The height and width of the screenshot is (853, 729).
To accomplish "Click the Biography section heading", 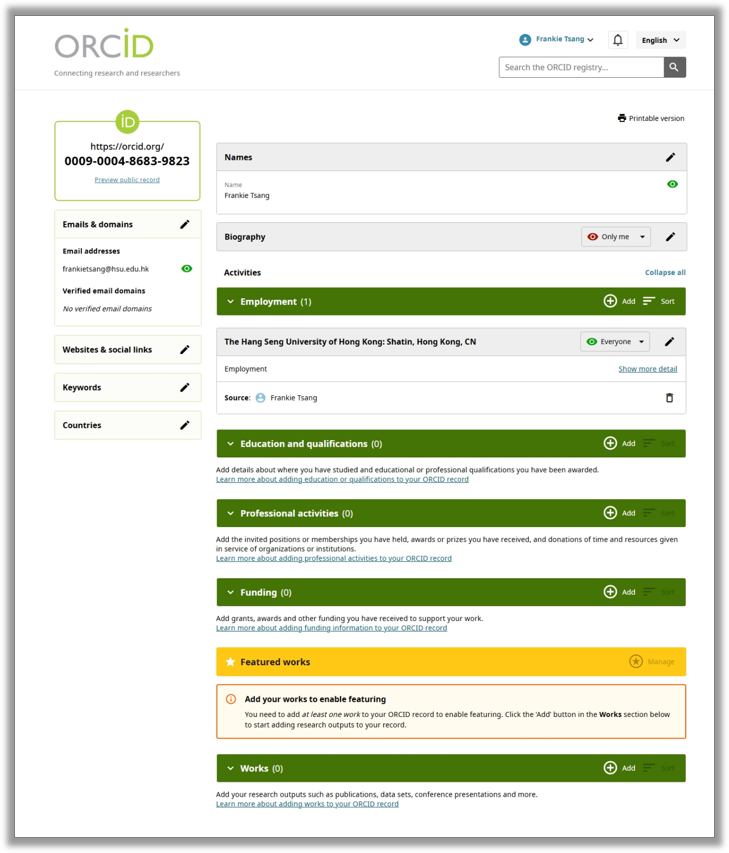I will pos(245,237).
